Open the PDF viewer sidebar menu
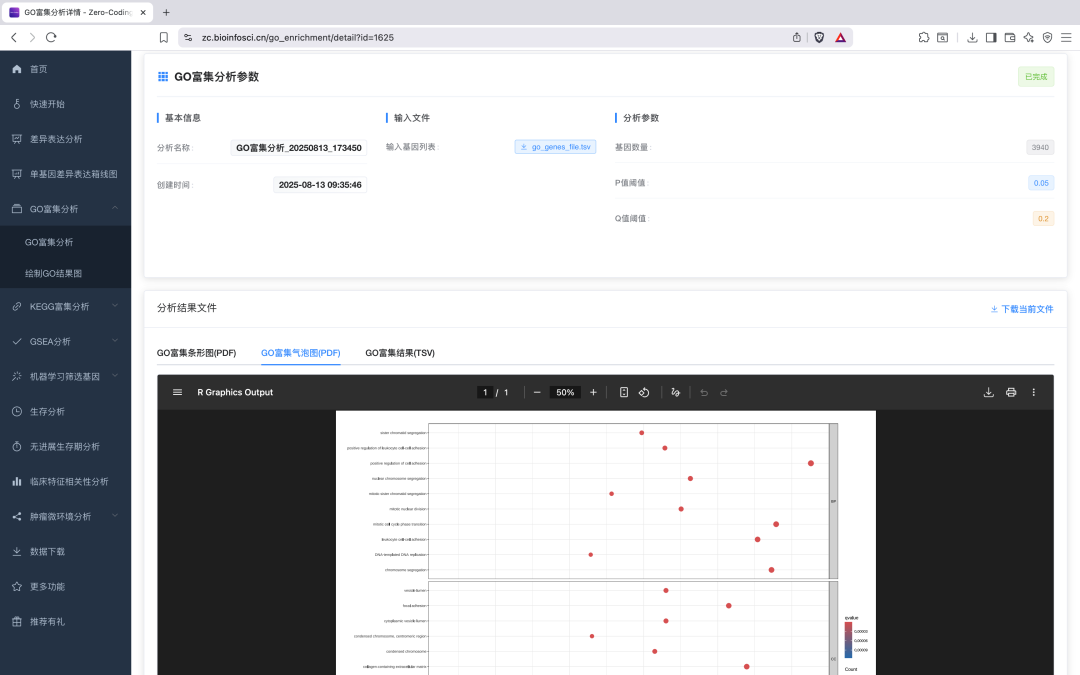Screen dimensions: 1080x675 (178, 392)
